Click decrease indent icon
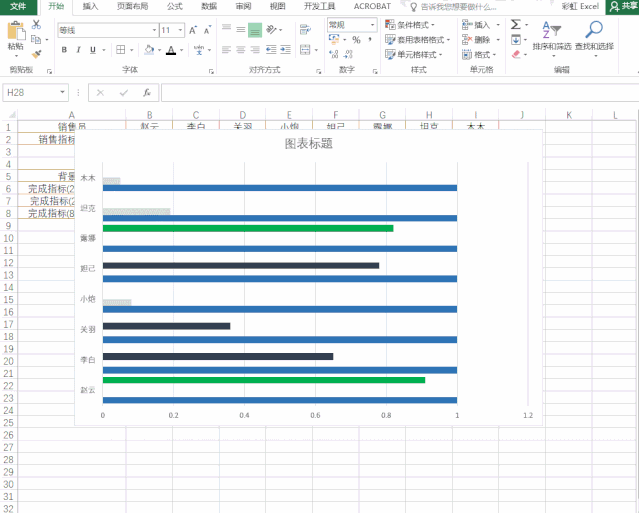Image resolution: width=639 pixels, height=513 pixels. [x=271, y=50]
